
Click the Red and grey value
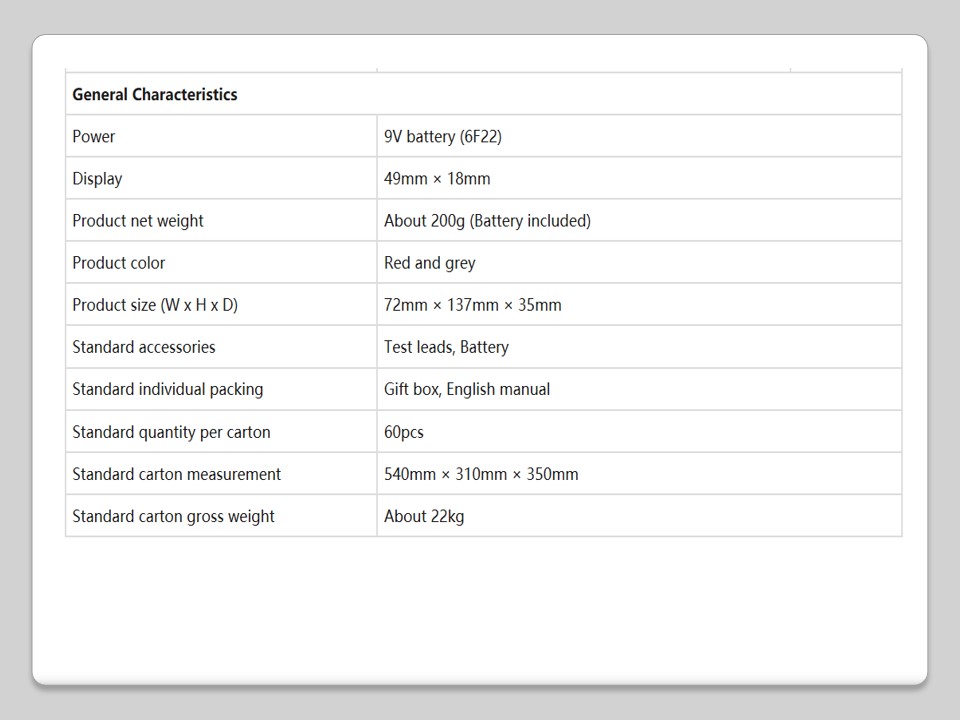coord(430,263)
